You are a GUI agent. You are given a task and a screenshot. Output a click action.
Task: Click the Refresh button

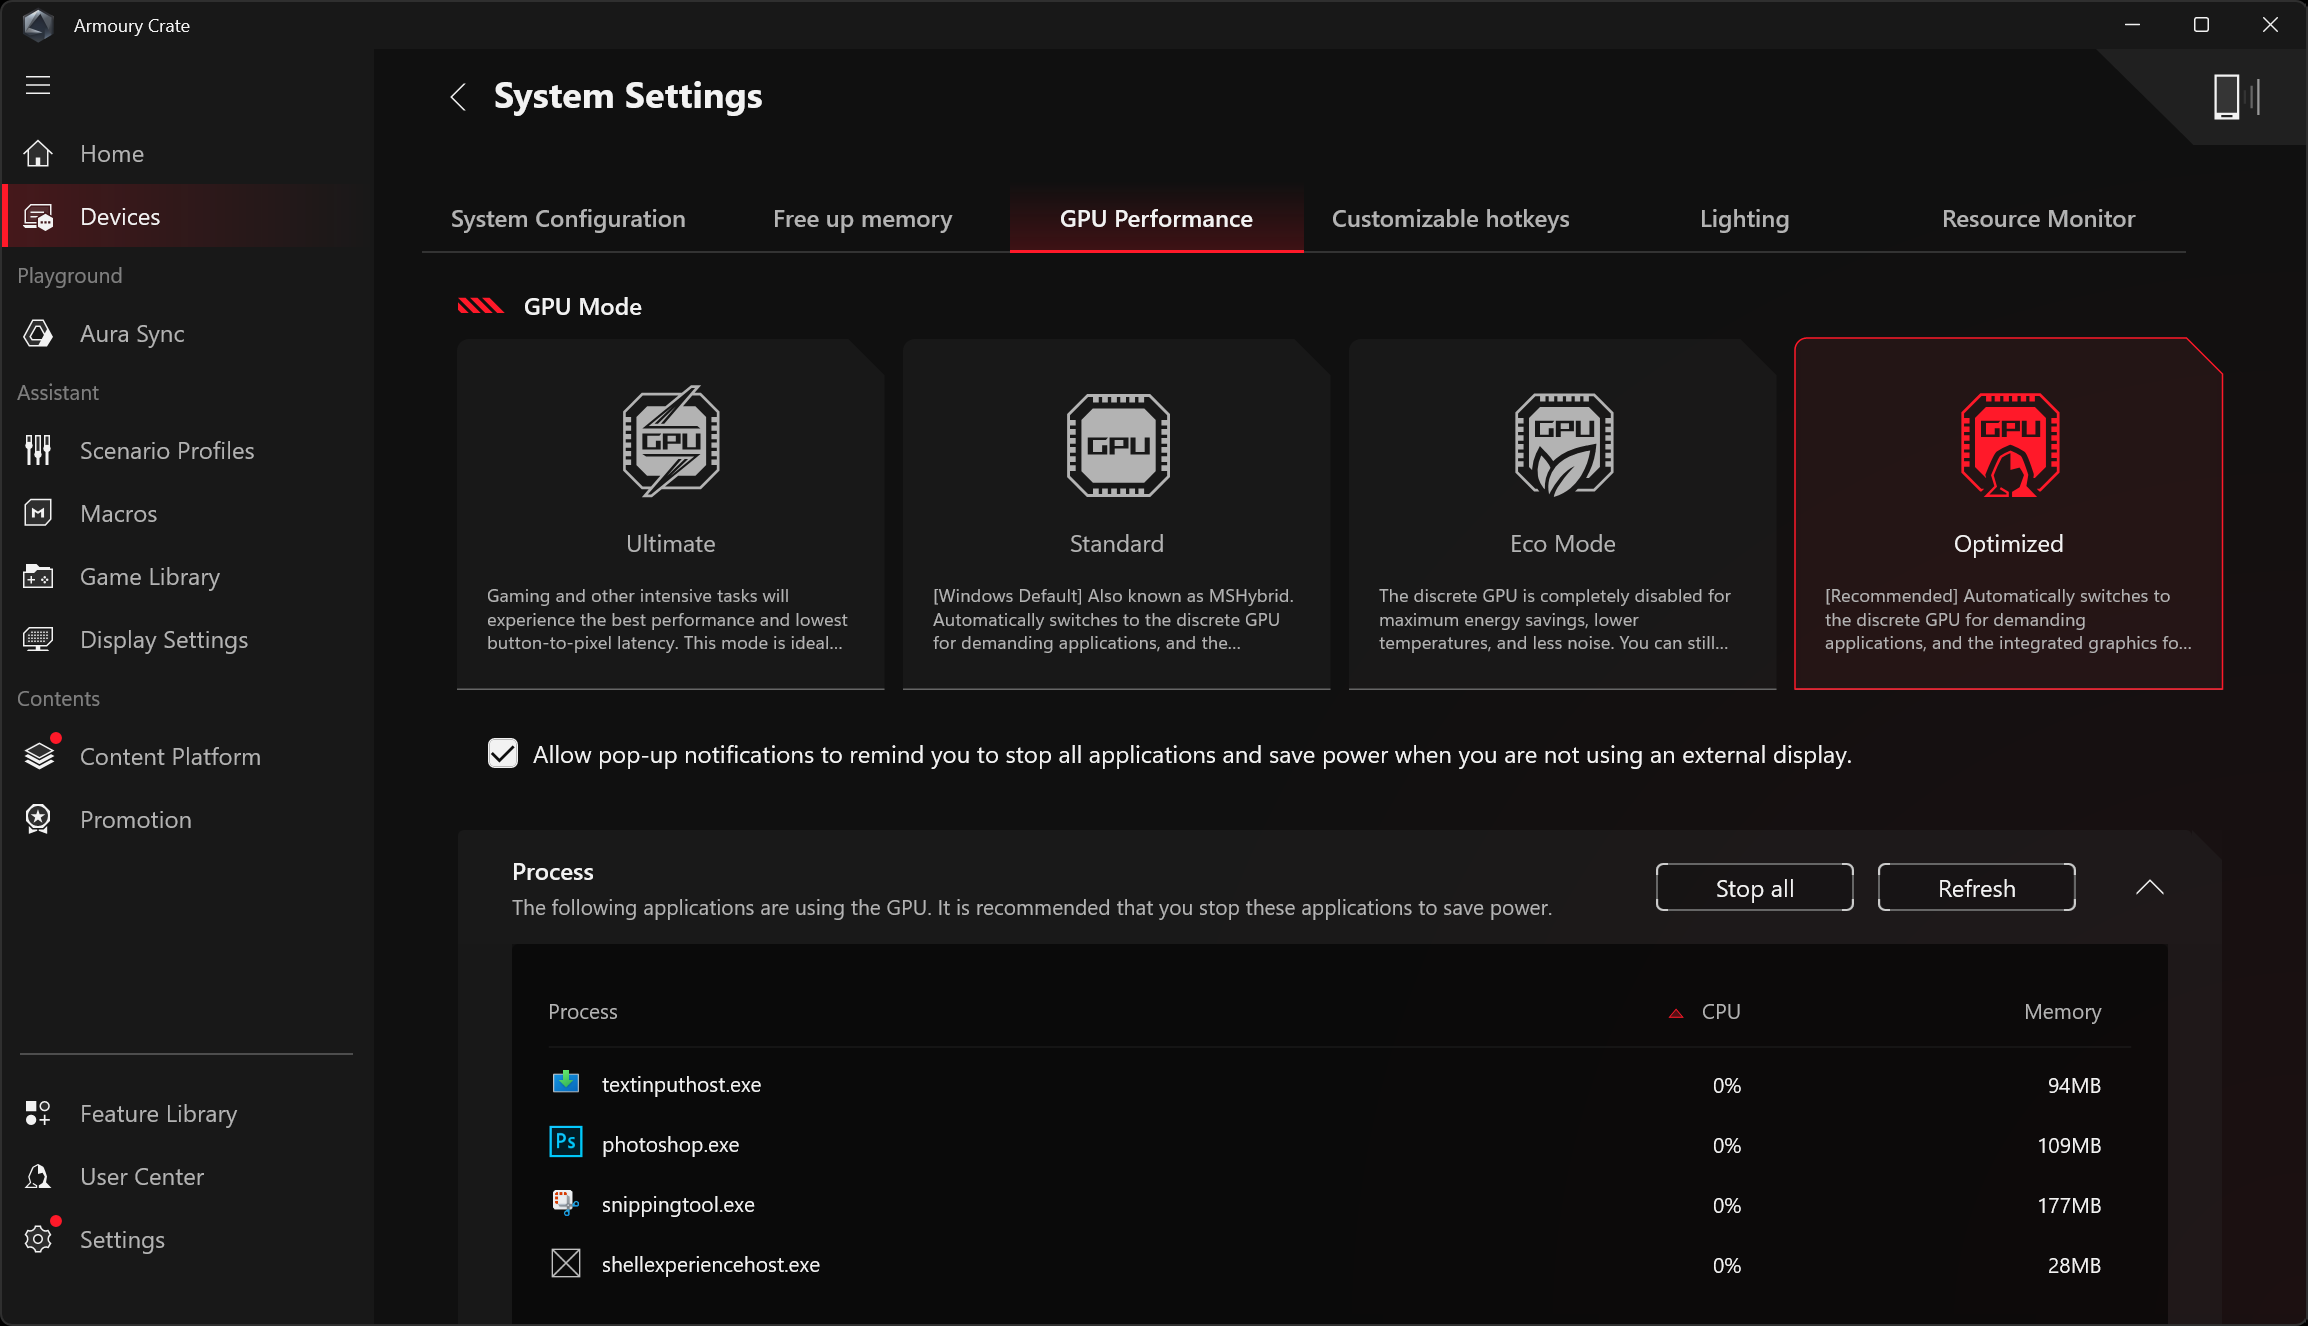tap(1976, 888)
